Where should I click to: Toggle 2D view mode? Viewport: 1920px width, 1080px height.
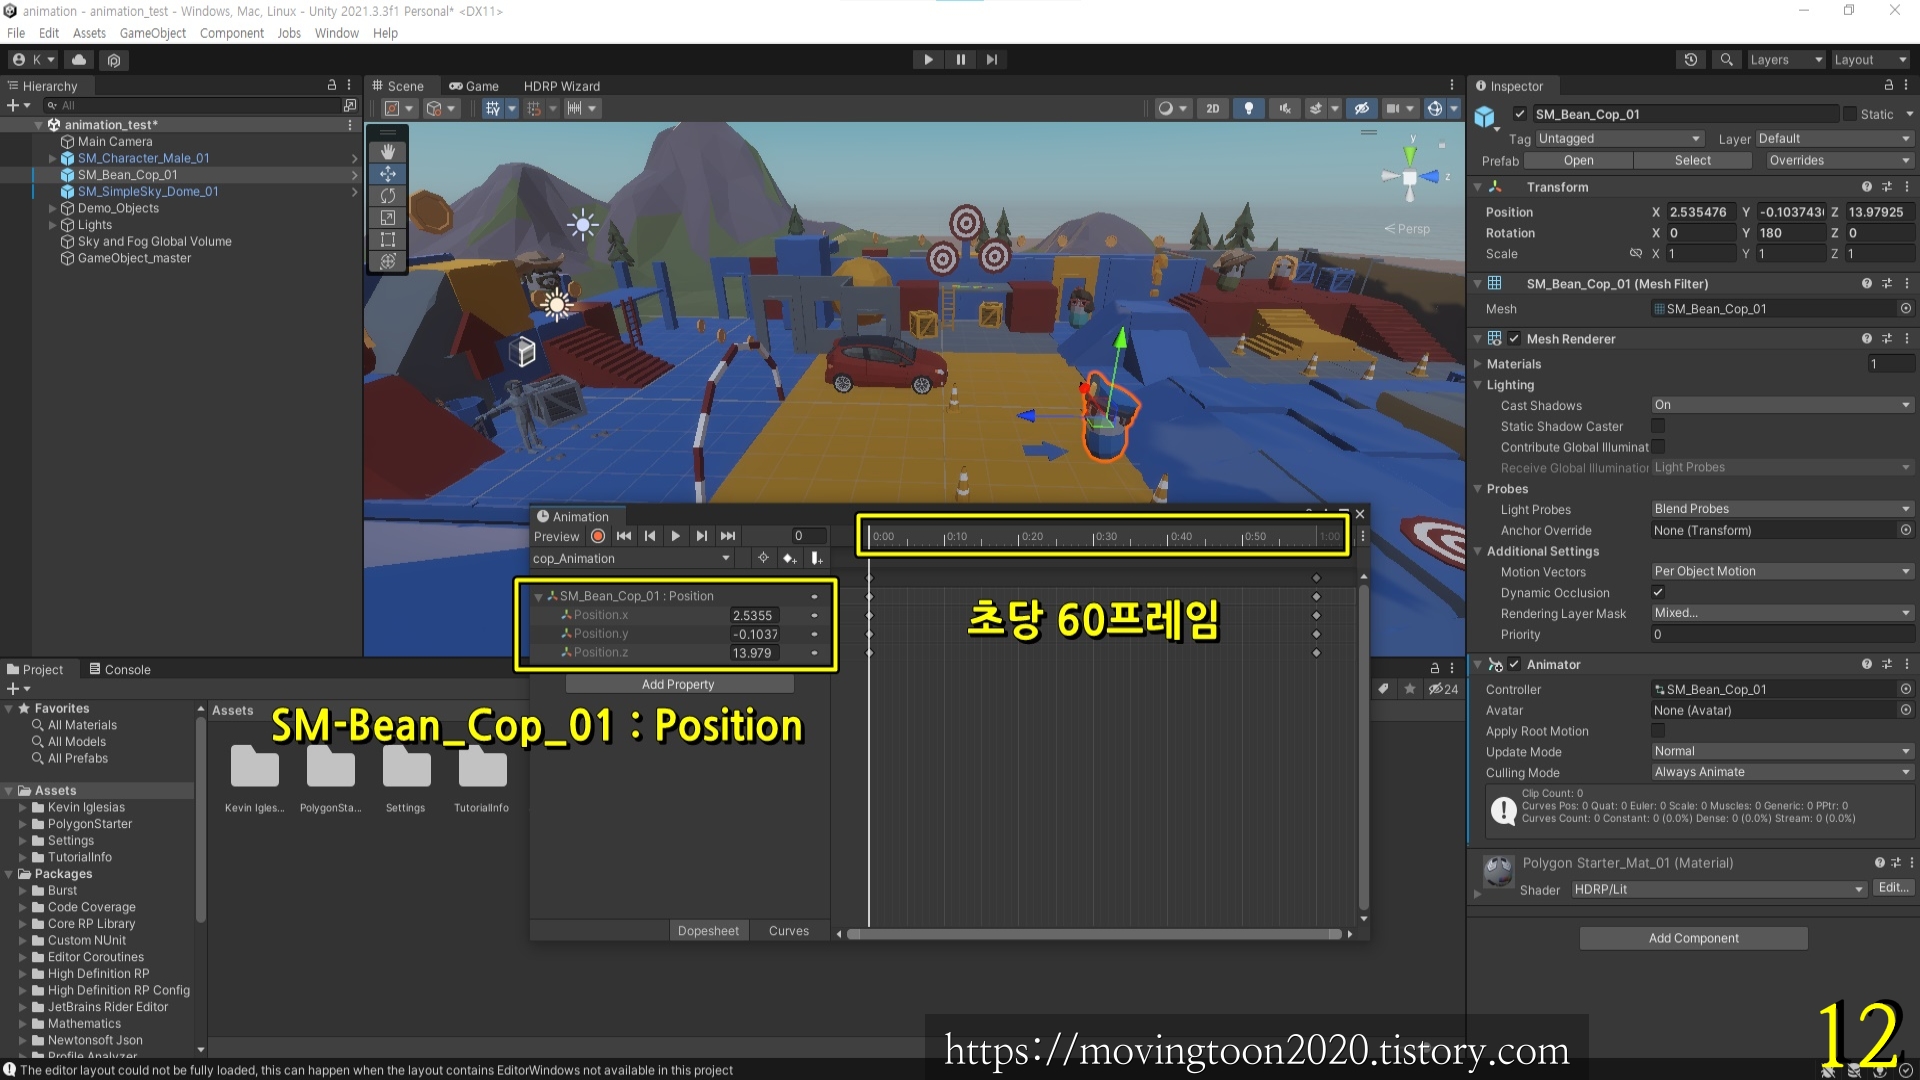click(x=1213, y=109)
